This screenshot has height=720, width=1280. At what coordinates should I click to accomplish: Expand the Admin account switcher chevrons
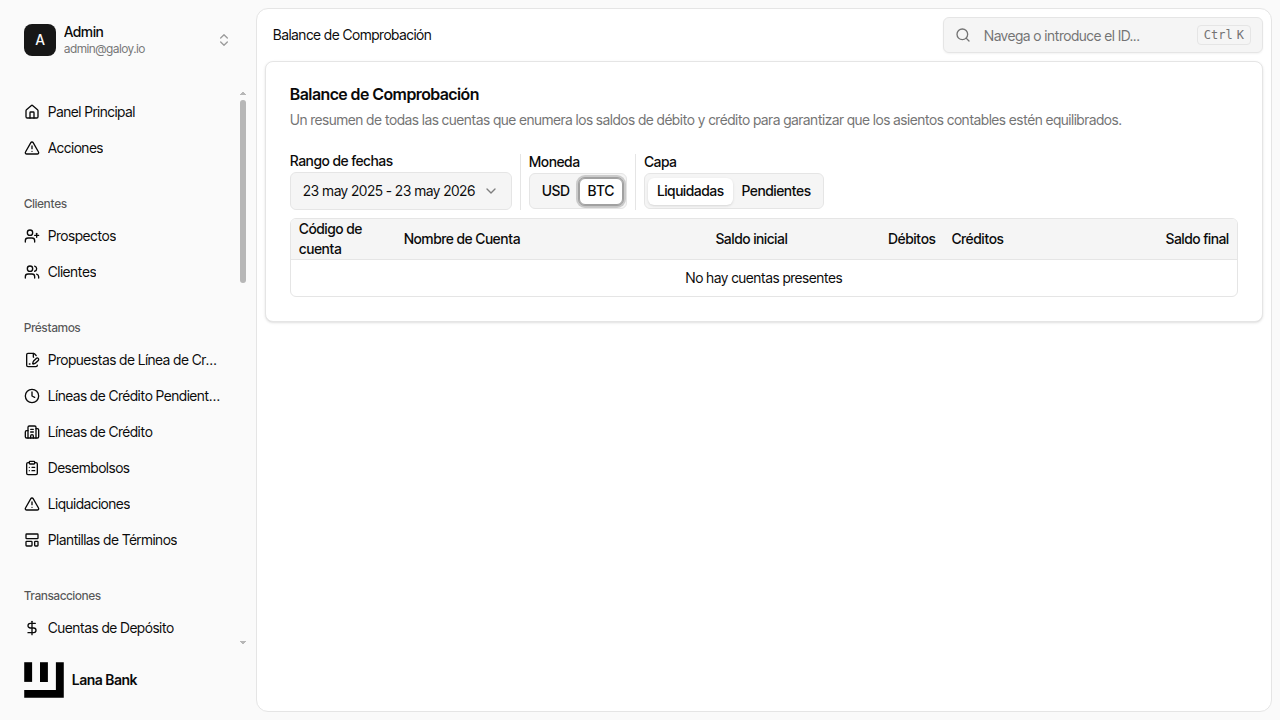224,40
